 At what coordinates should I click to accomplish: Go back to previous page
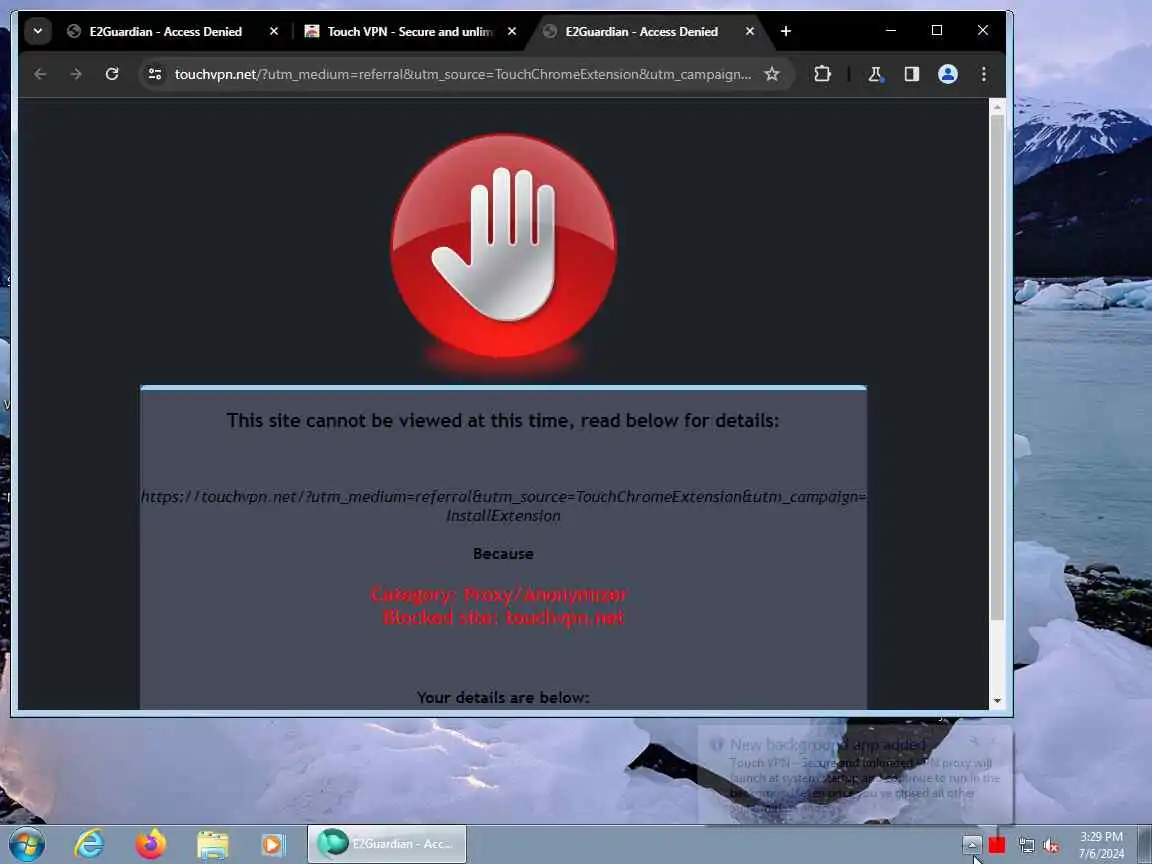pos(40,74)
